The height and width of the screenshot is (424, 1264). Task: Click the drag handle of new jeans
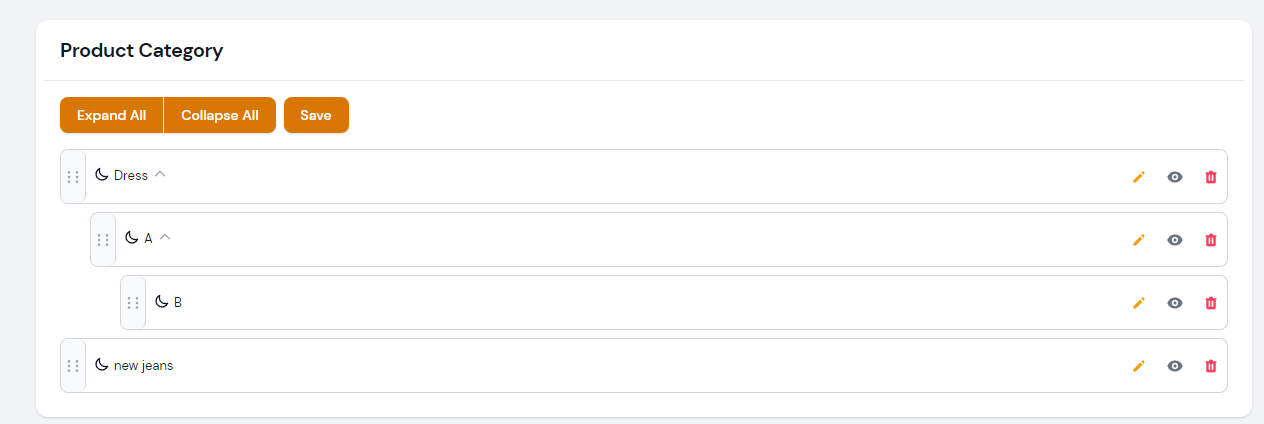(x=73, y=366)
